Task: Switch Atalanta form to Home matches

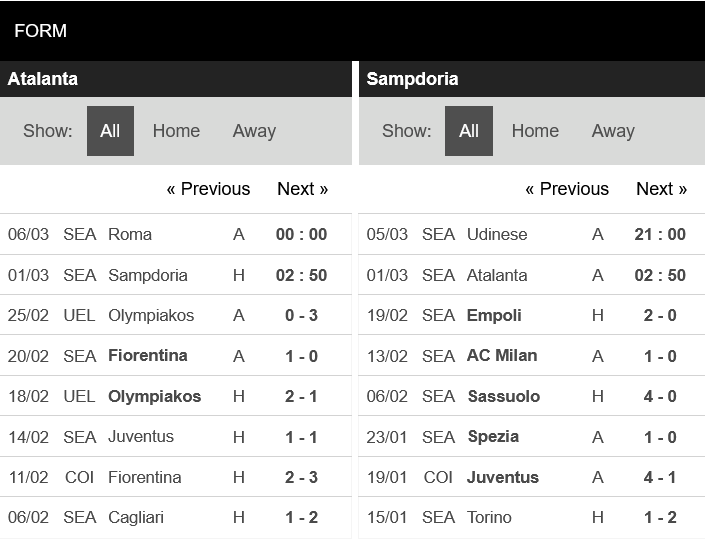Action: pos(176,131)
